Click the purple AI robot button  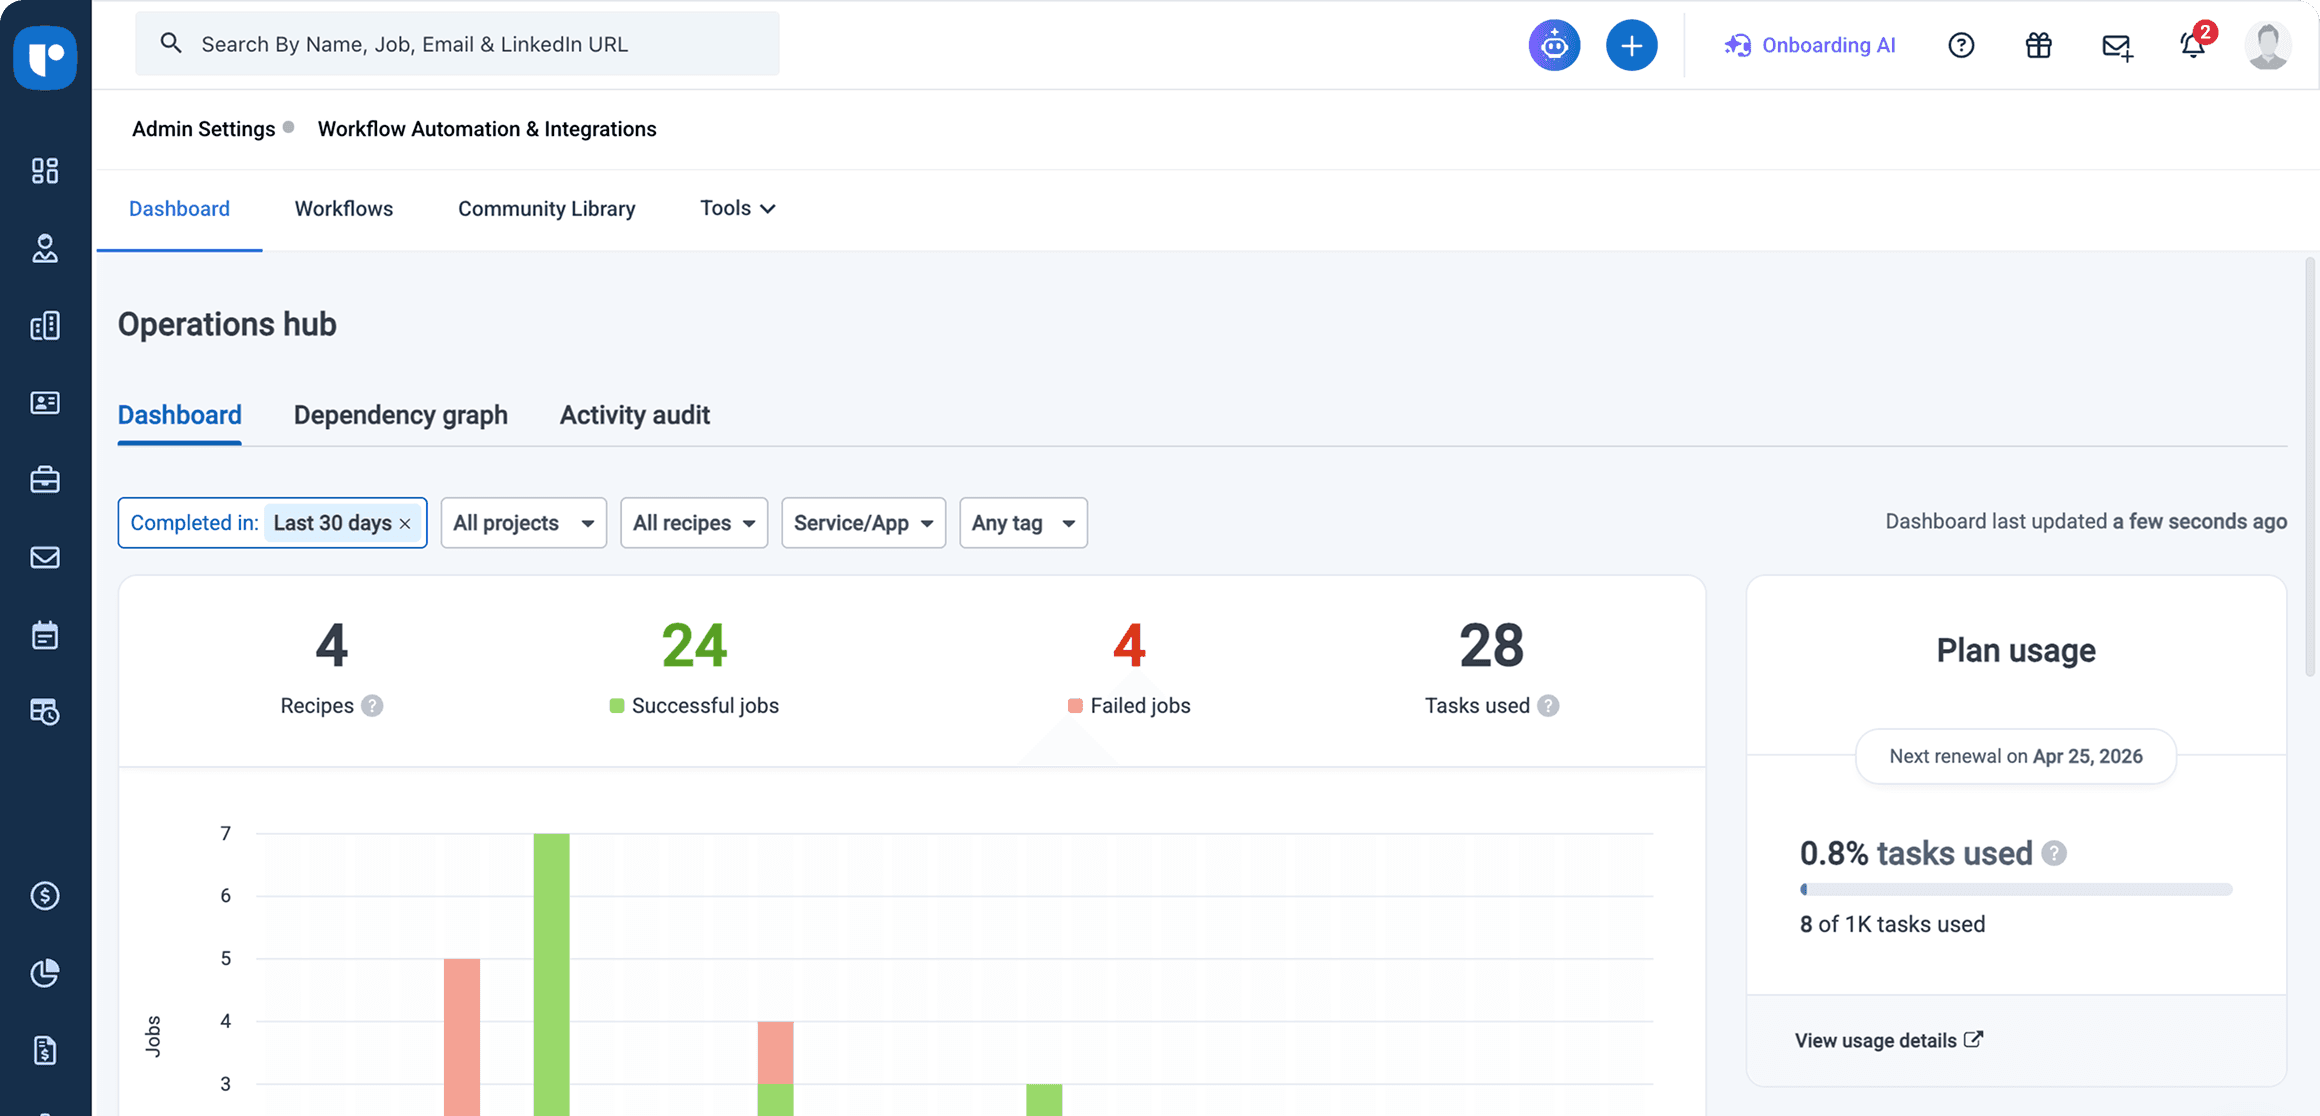coord(1554,45)
